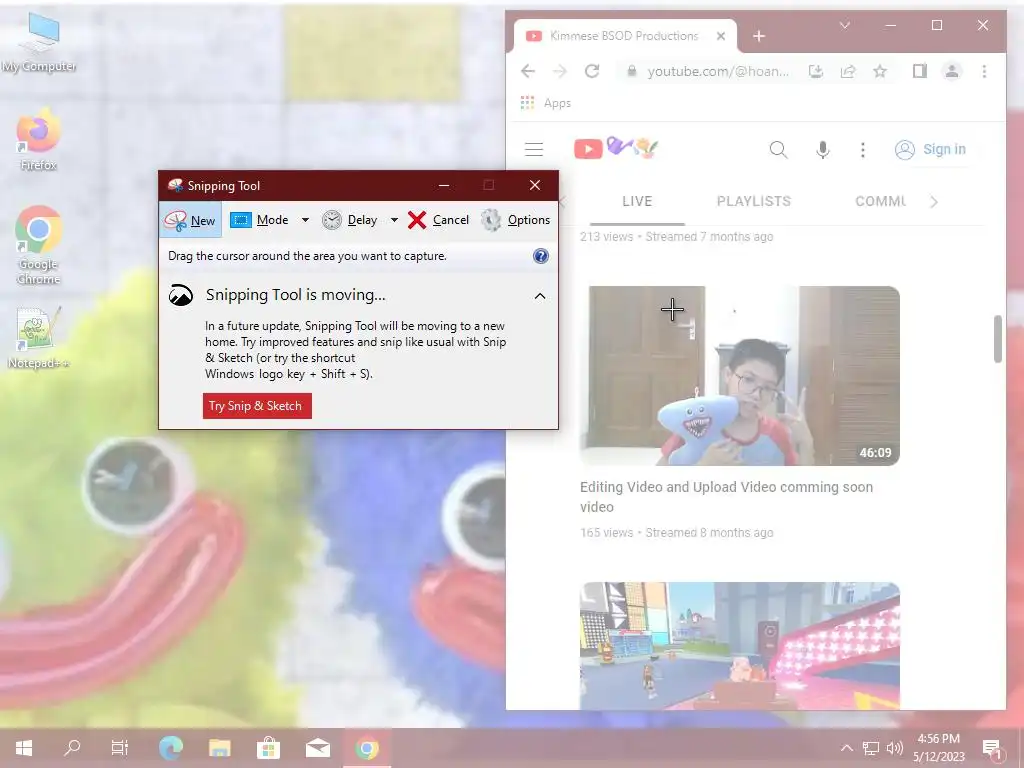Click YouTube voice search microphone
This screenshot has width=1024, height=768.
click(823, 150)
